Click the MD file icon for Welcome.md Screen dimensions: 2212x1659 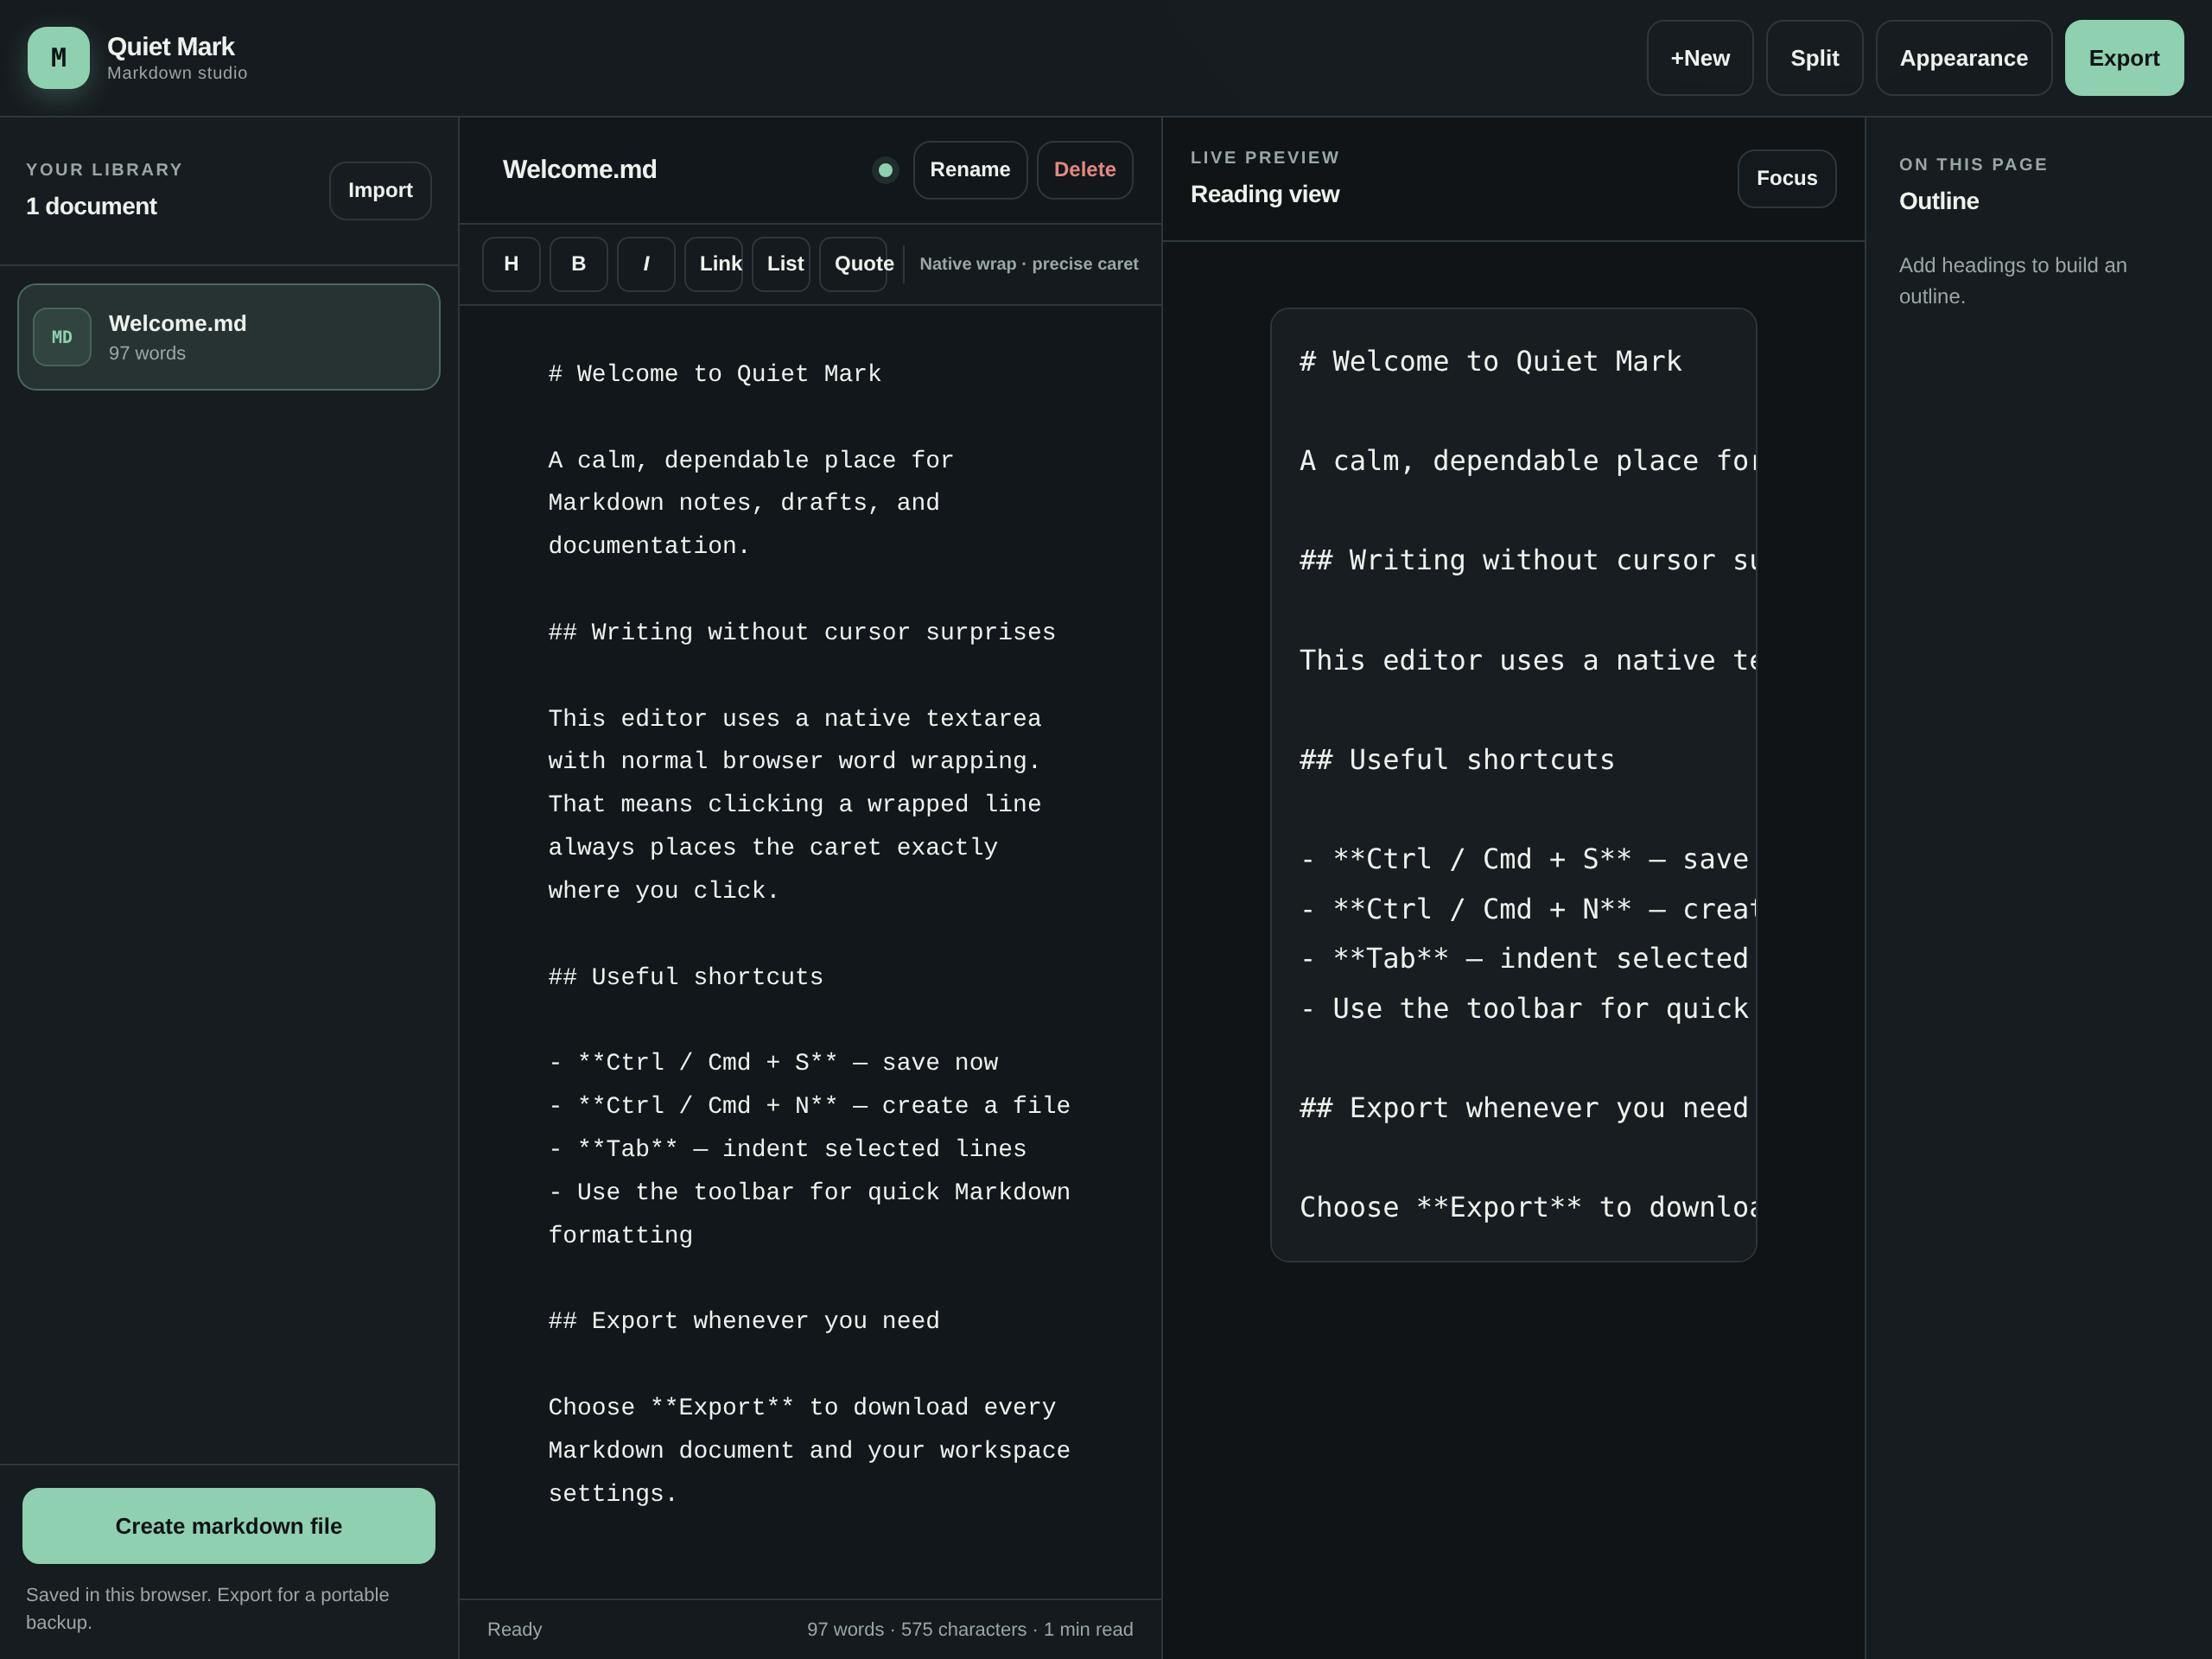coord(62,337)
